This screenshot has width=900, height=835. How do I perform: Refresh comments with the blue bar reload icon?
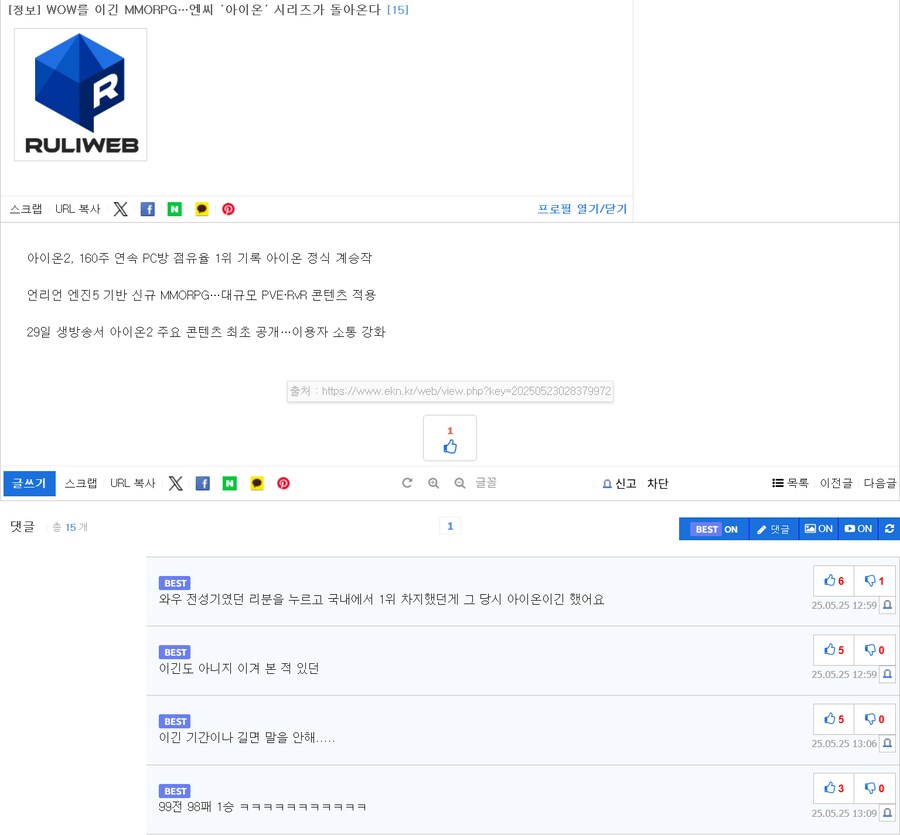tap(889, 529)
